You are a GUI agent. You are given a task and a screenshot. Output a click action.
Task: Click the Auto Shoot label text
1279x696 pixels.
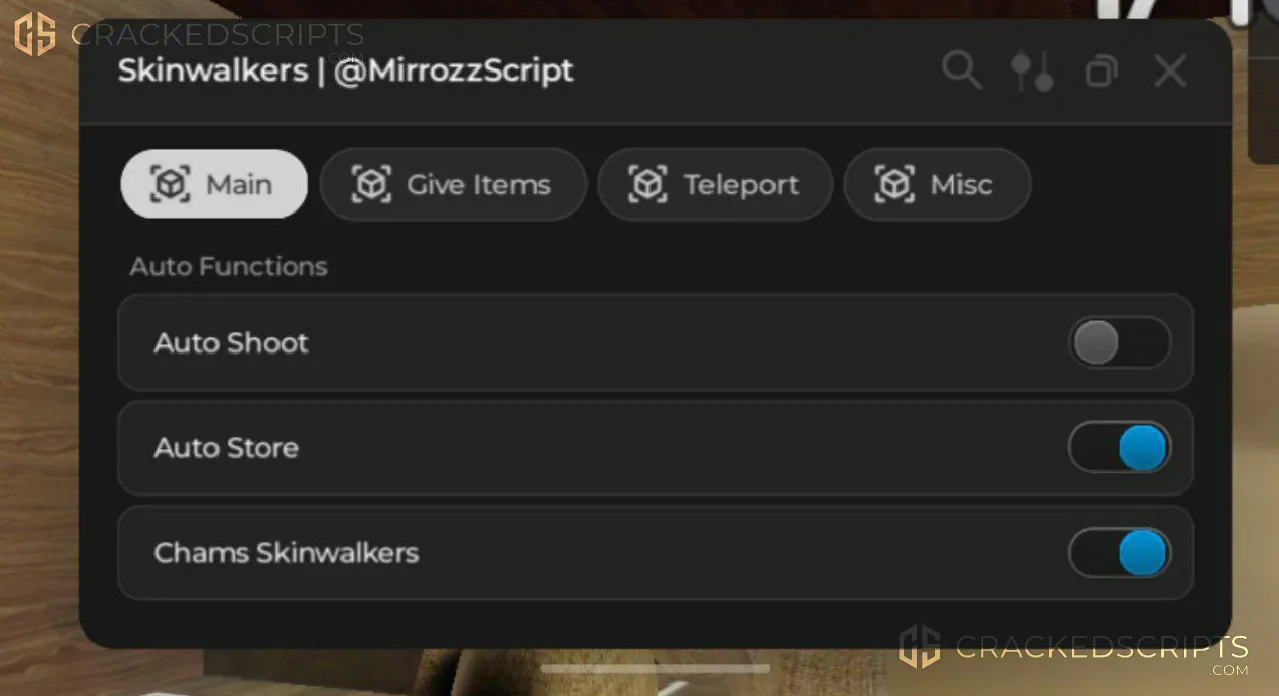point(231,343)
